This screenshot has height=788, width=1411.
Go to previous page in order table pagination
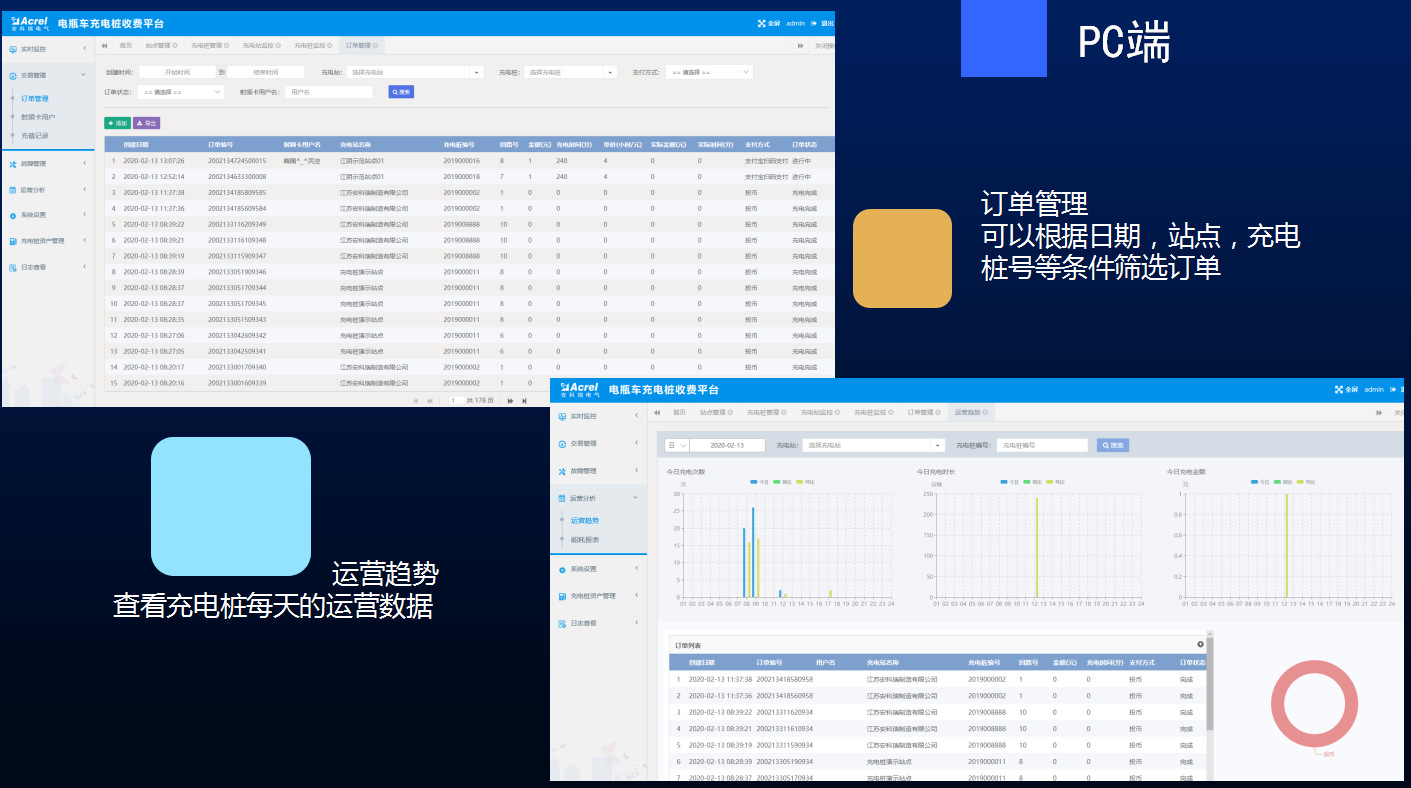(431, 400)
